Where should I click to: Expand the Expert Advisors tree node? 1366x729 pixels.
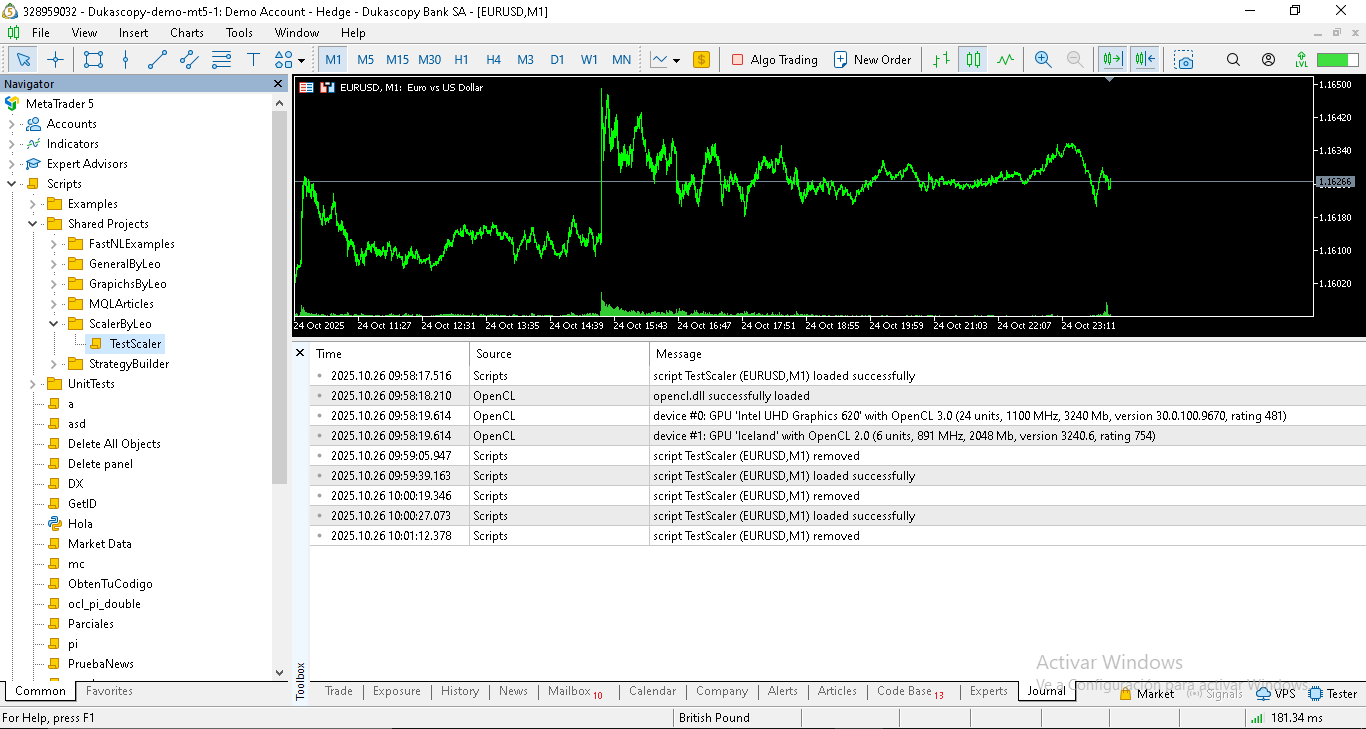click(x=12, y=164)
